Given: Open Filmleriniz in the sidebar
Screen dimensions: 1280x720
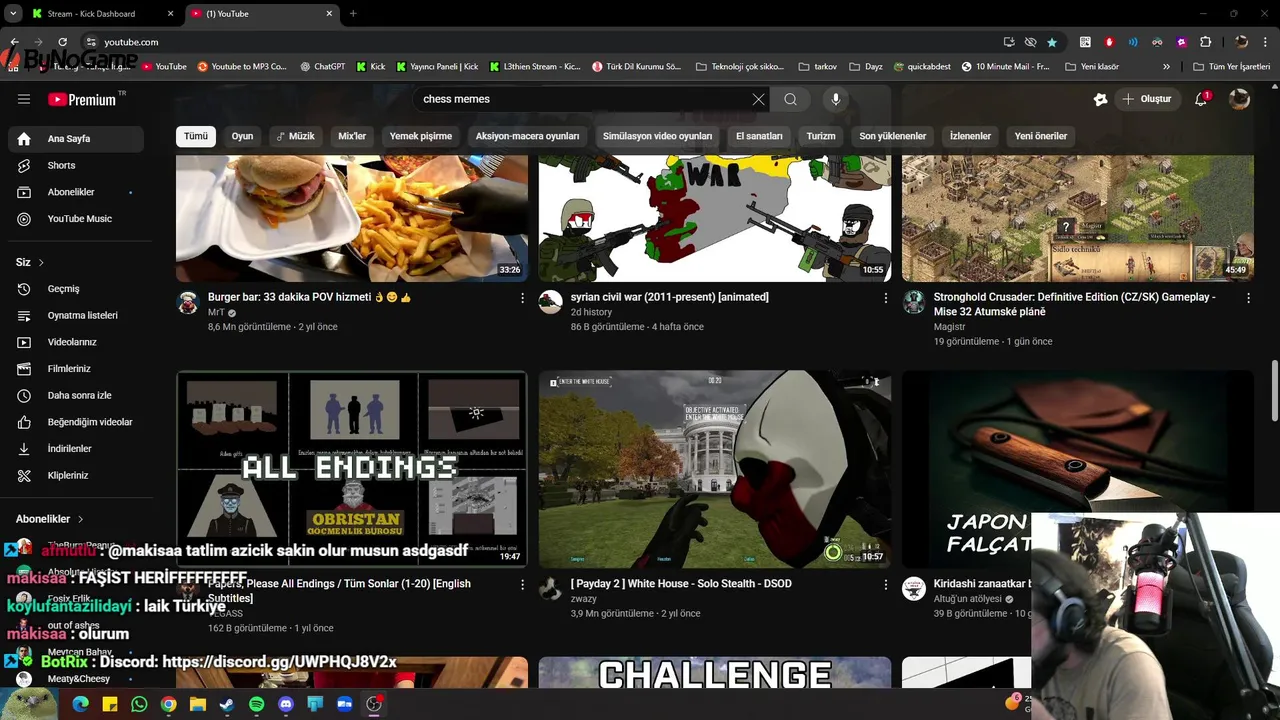Looking at the screenshot, I should [x=76, y=369].
